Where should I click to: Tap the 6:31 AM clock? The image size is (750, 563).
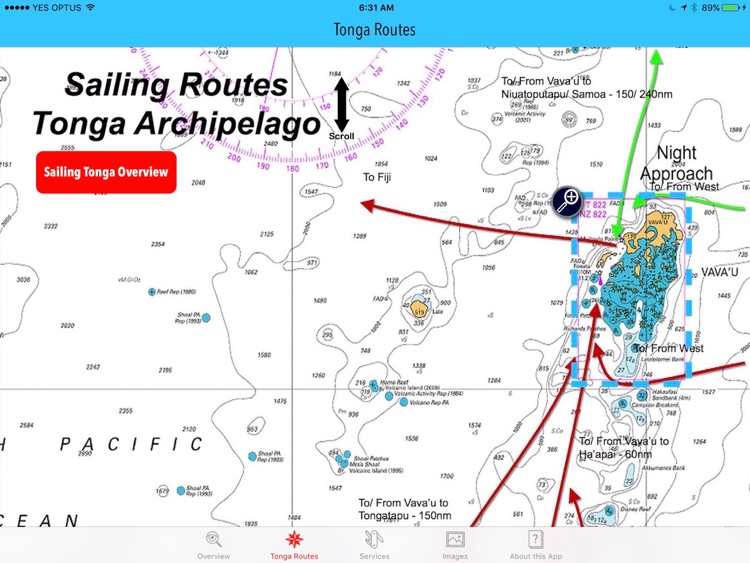(x=376, y=8)
